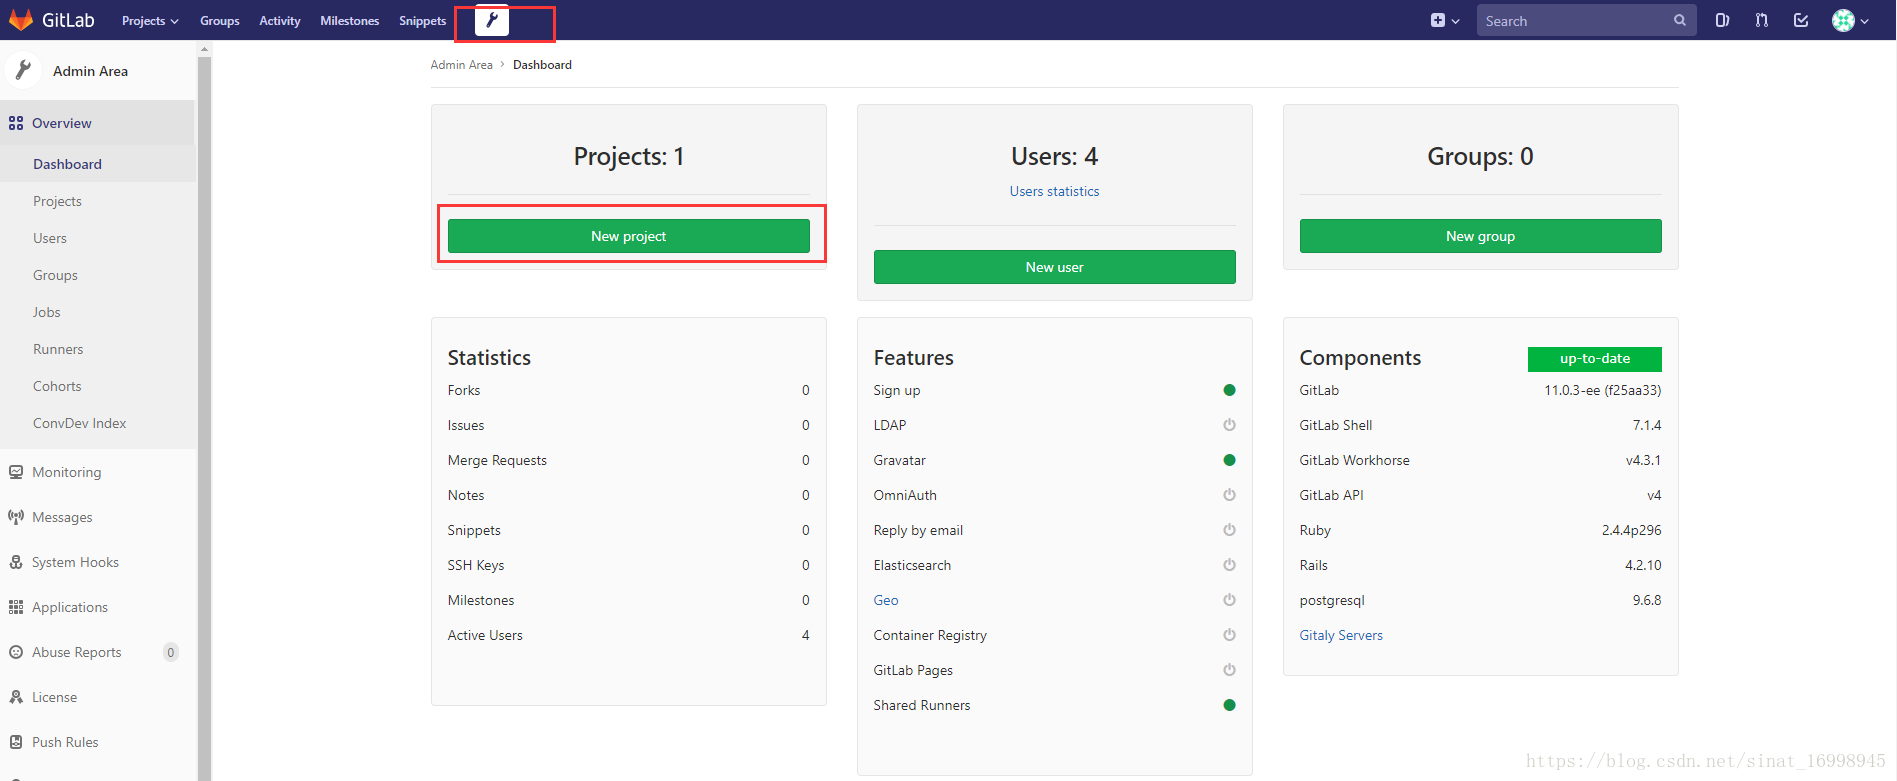
Task: Click the Applications grid icon
Action: (x=16, y=607)
